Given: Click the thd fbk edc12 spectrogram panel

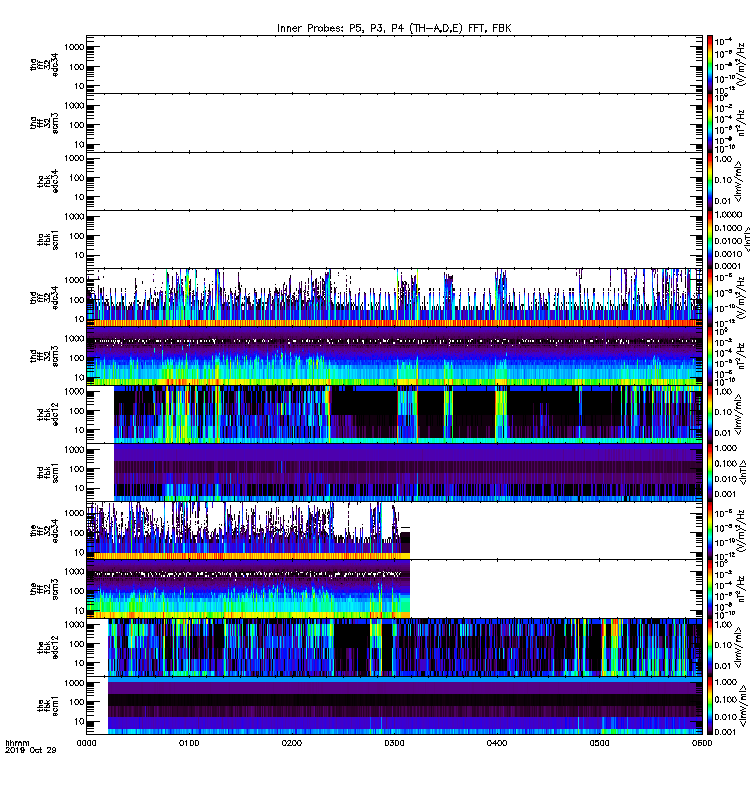Looking at the screenshot, I should click(x=394, y=414).
